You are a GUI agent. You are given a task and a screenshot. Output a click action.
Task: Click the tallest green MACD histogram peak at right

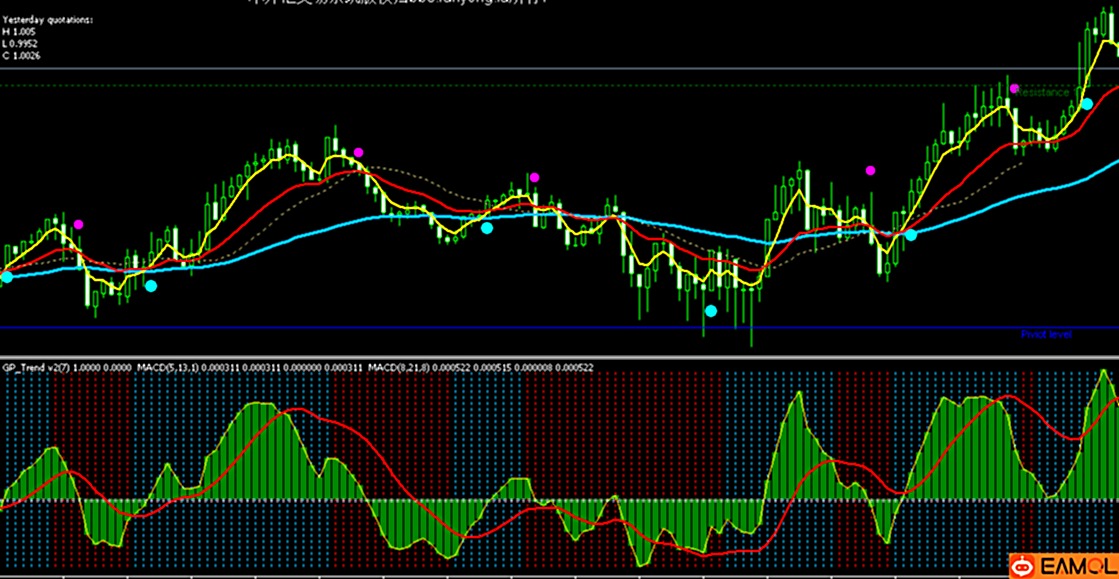click(1103, 375)
